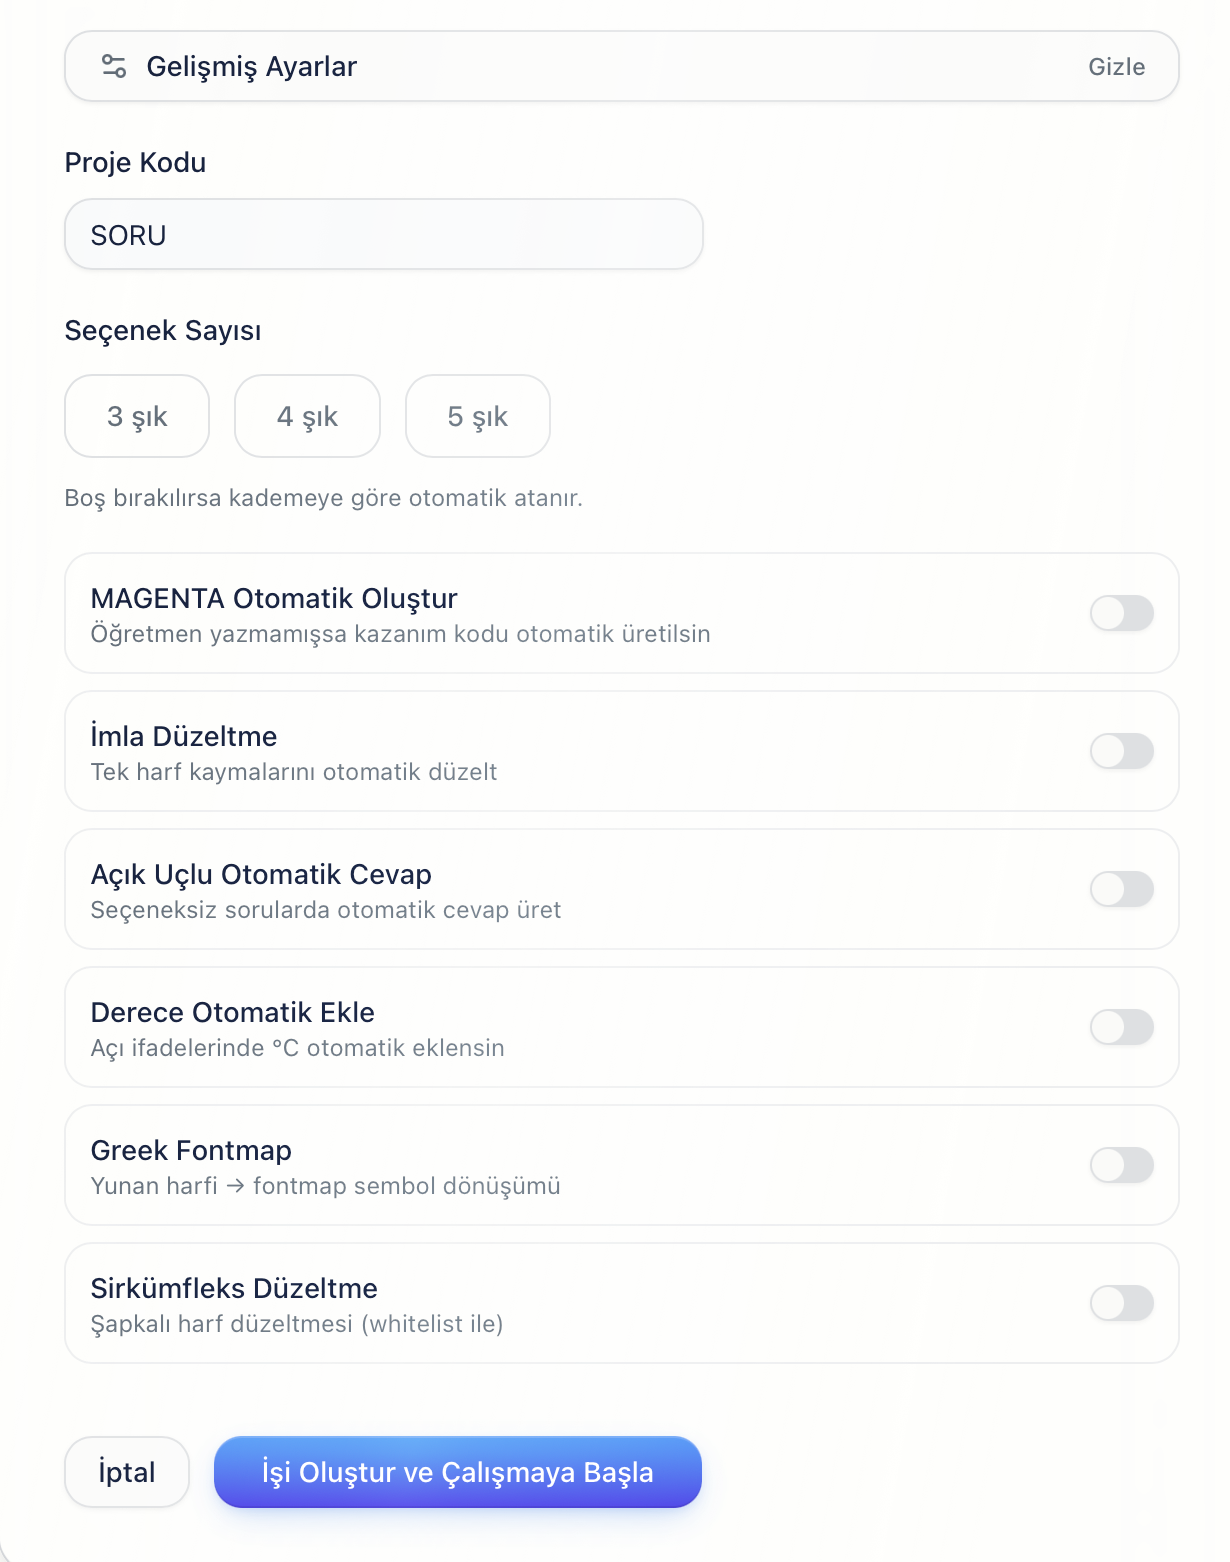Screen dimensions: 1230x1562
Task: Click the Sirkümfleks Düzeltme description text
Action: coord(297,1324)
